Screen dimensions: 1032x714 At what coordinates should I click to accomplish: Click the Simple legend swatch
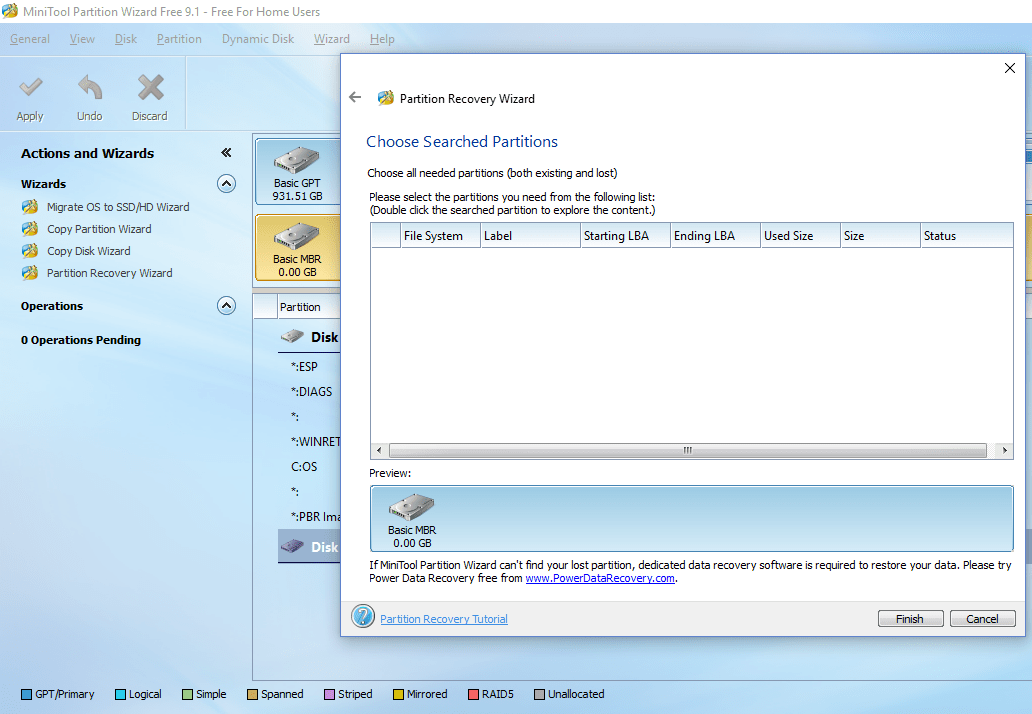point(187,694)
